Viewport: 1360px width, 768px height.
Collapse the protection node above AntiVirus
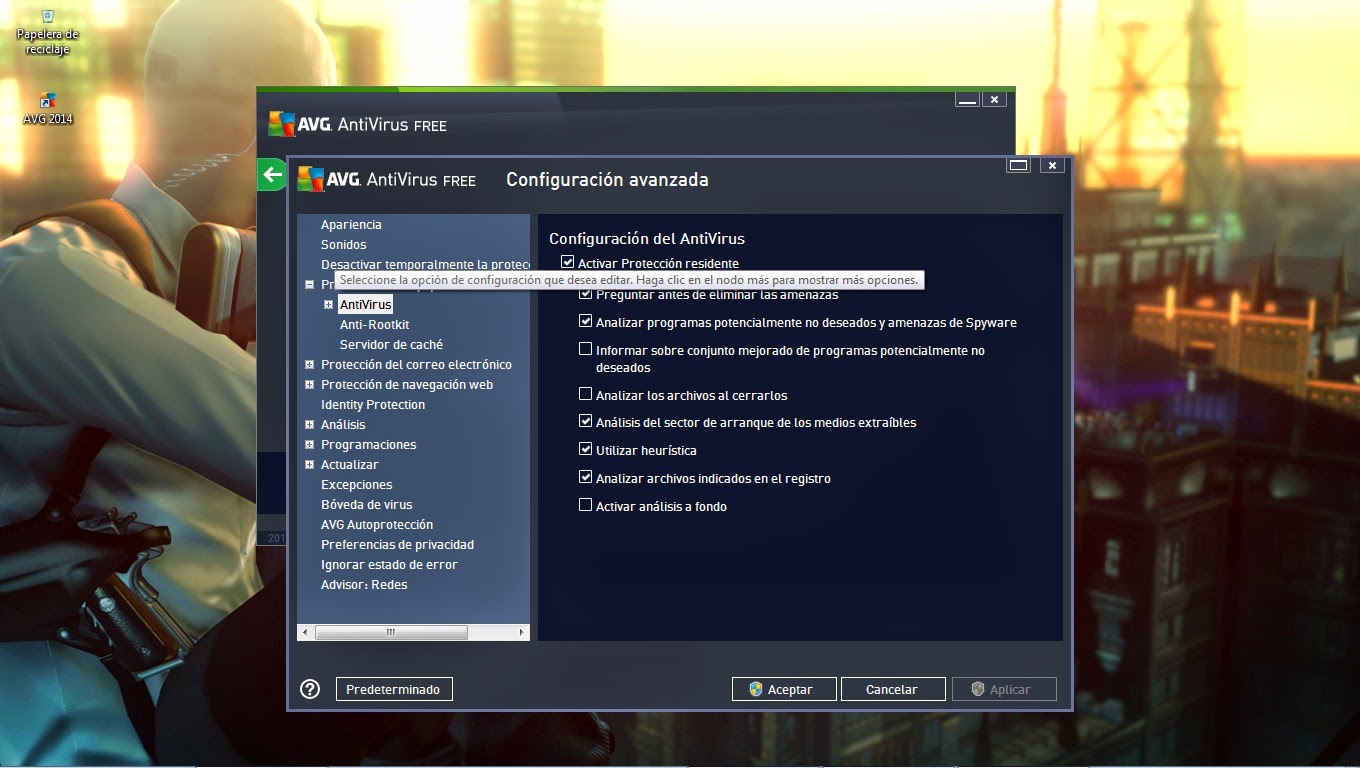click(310, 284)
